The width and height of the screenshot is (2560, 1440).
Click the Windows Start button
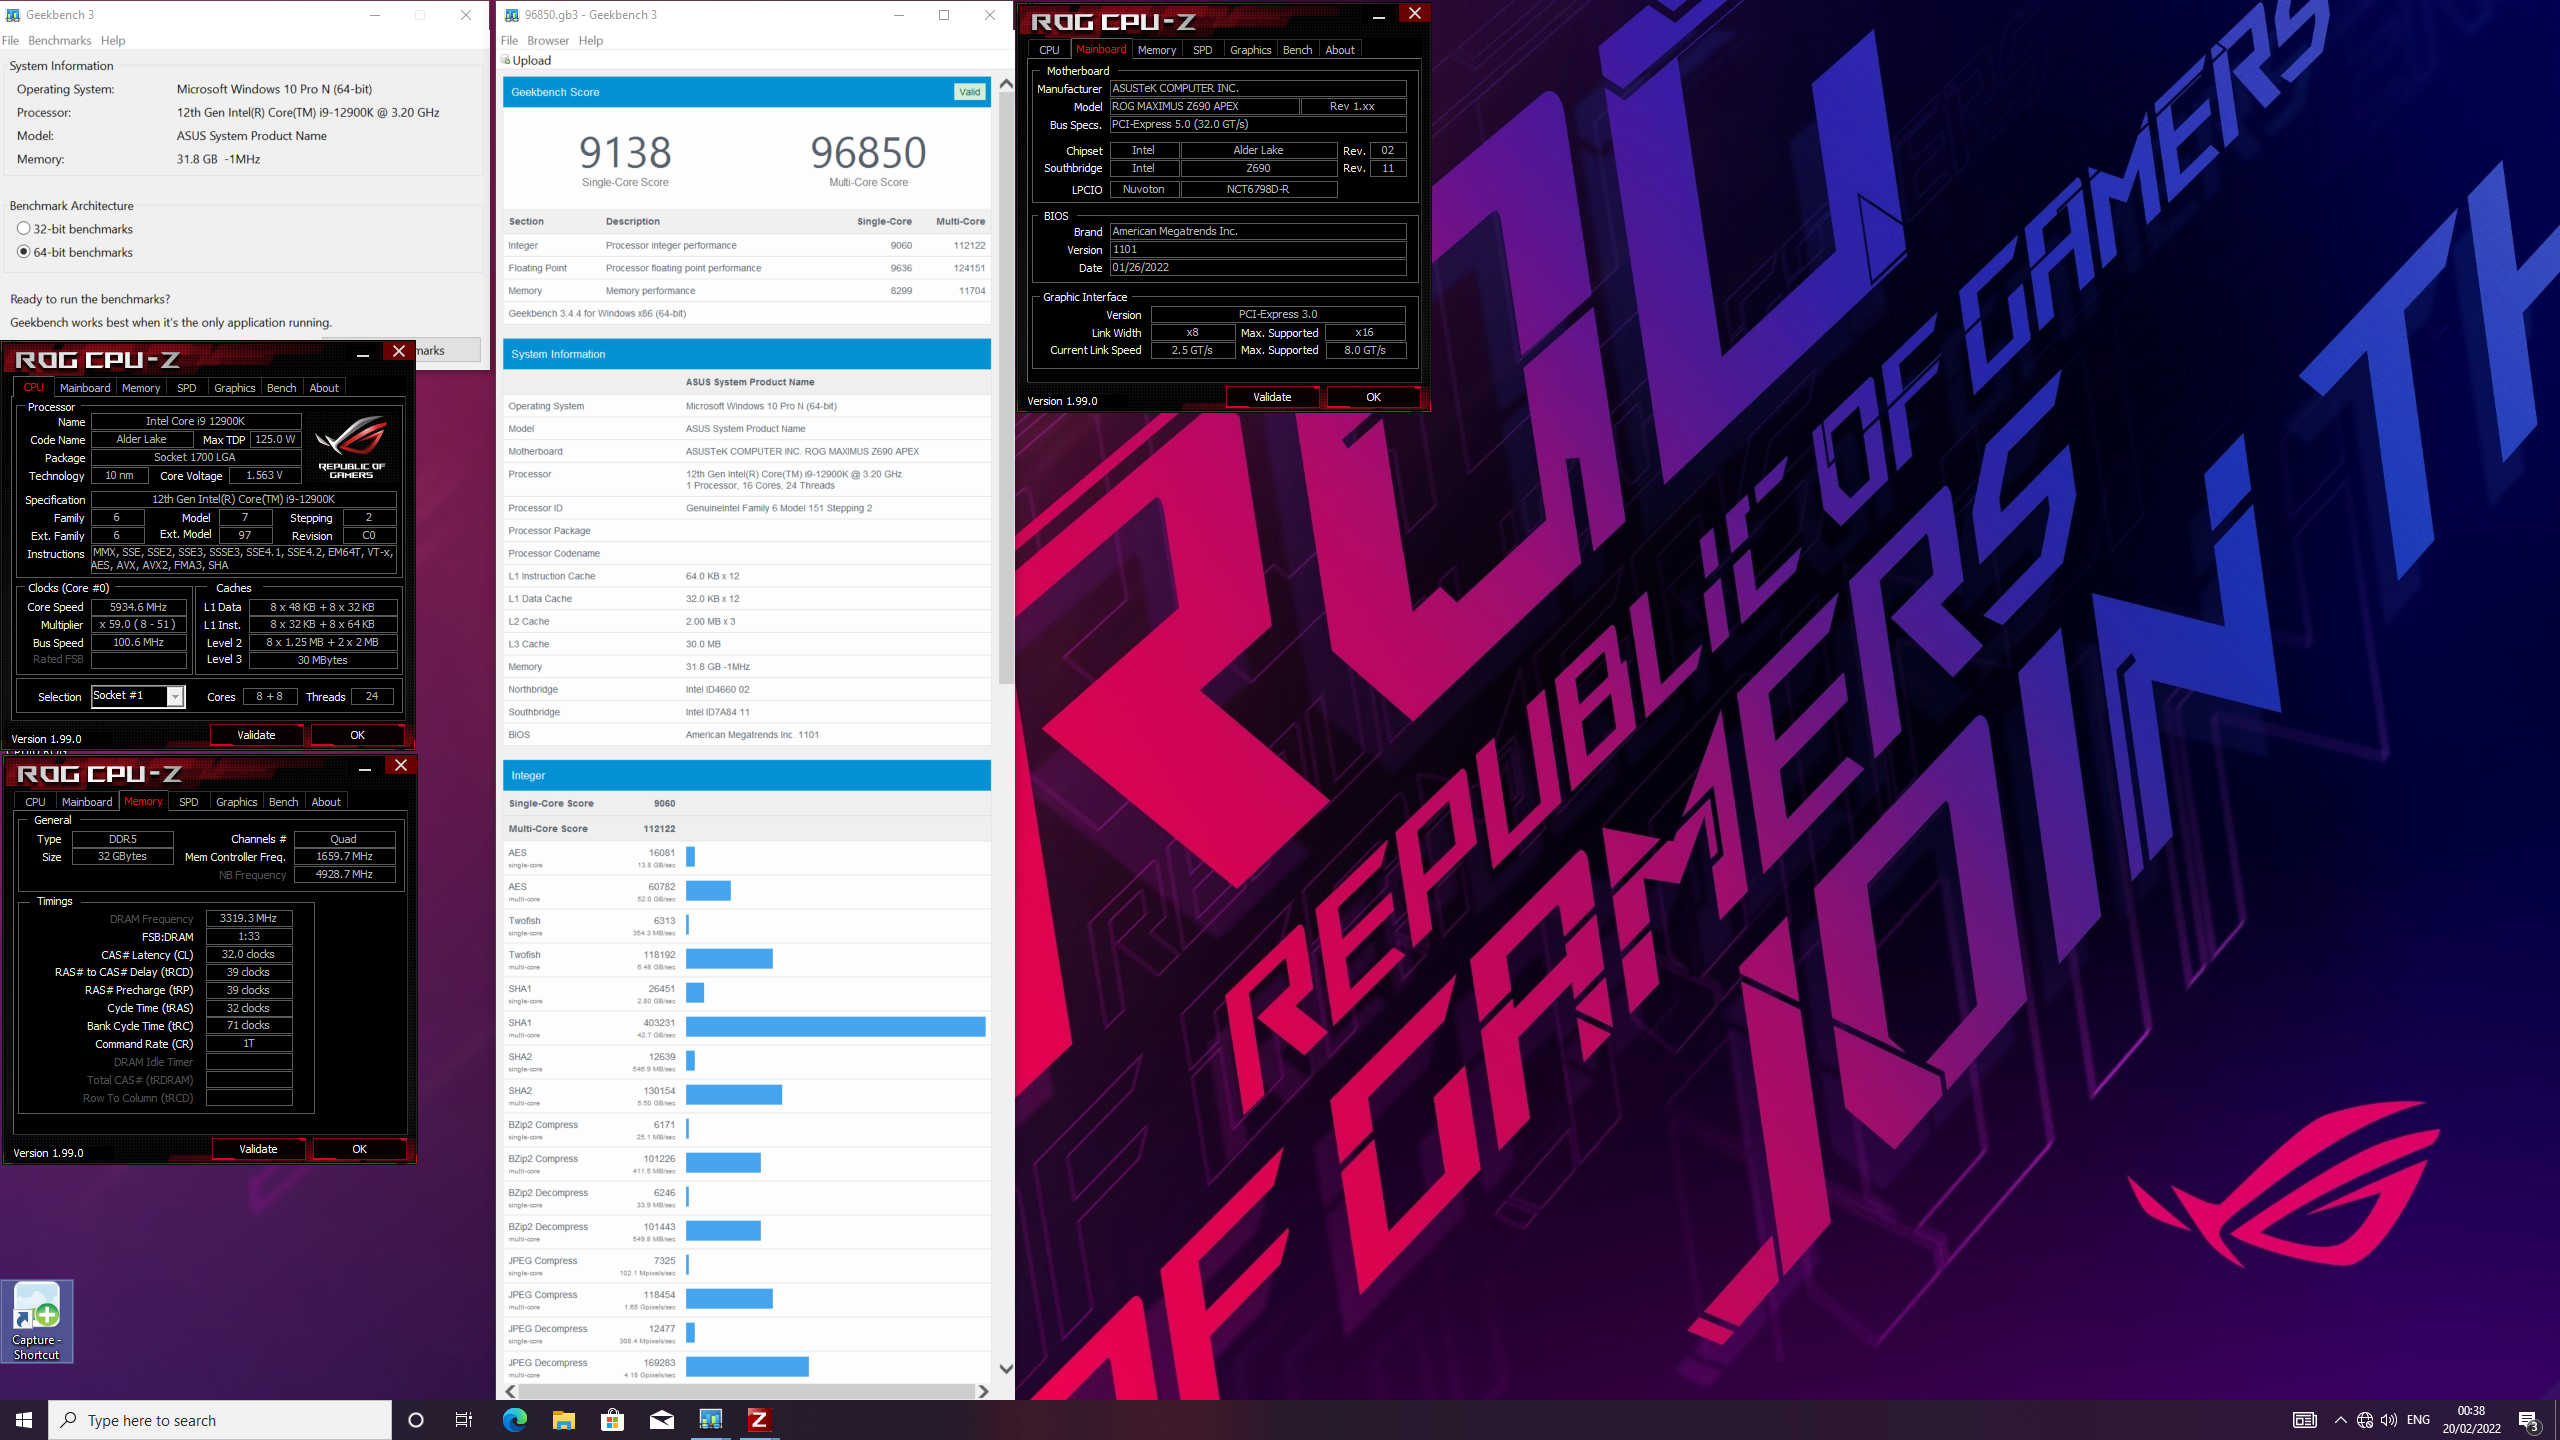24,1420
